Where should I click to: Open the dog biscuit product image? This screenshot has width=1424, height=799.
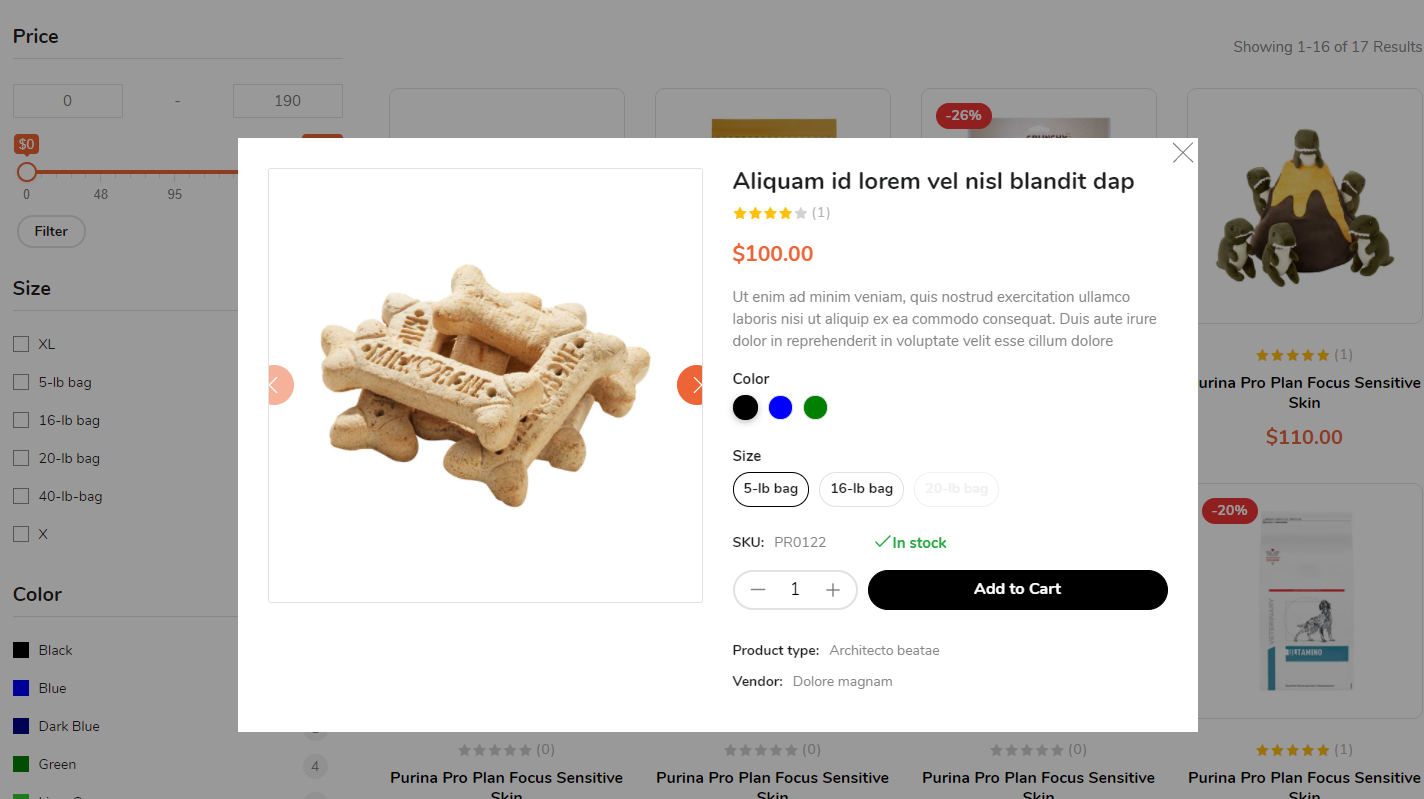click(x=485, y=385)
